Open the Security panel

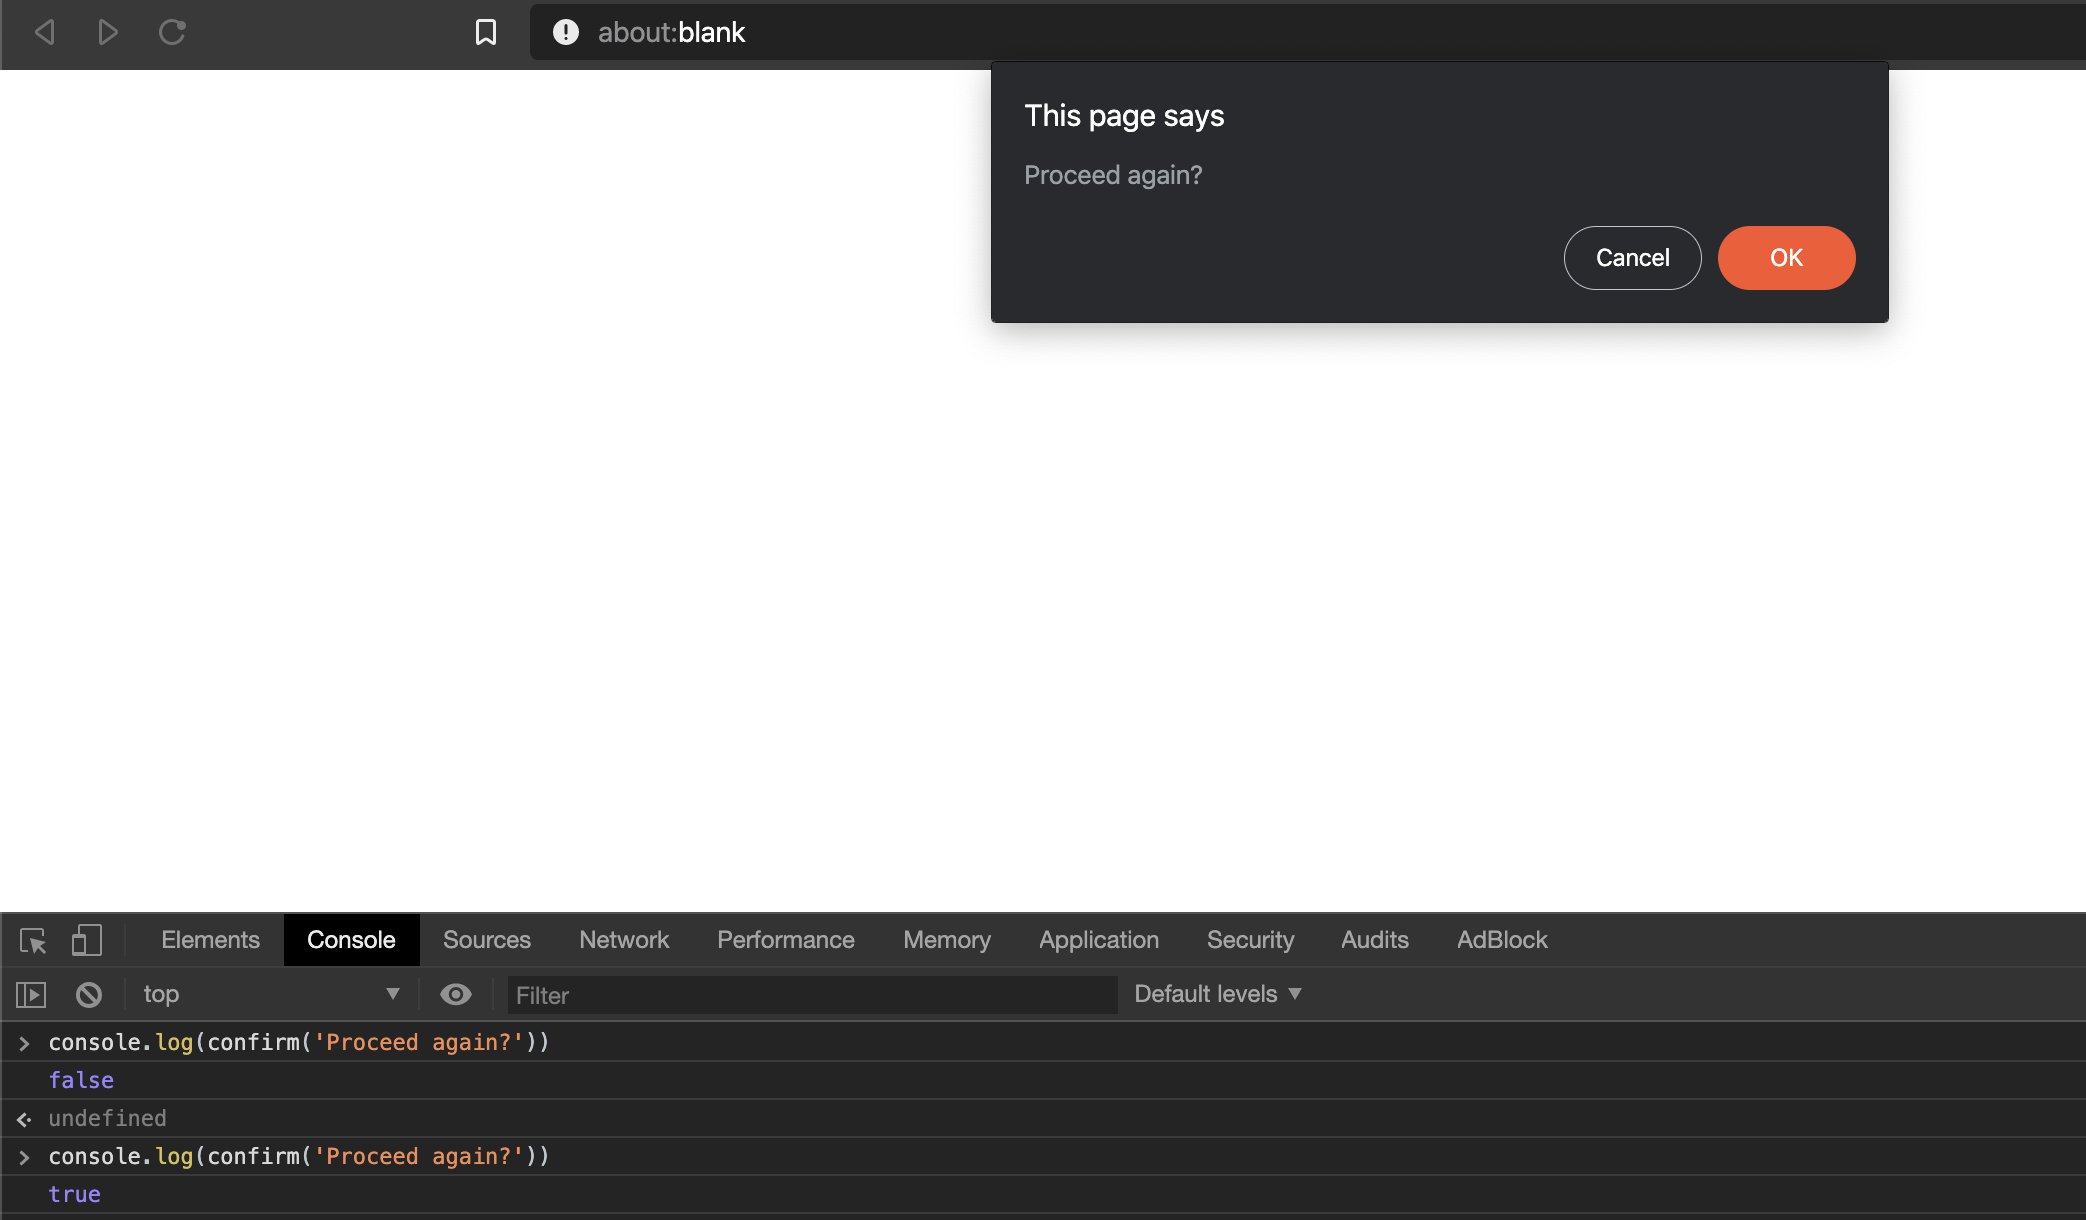click(1250, 938)
